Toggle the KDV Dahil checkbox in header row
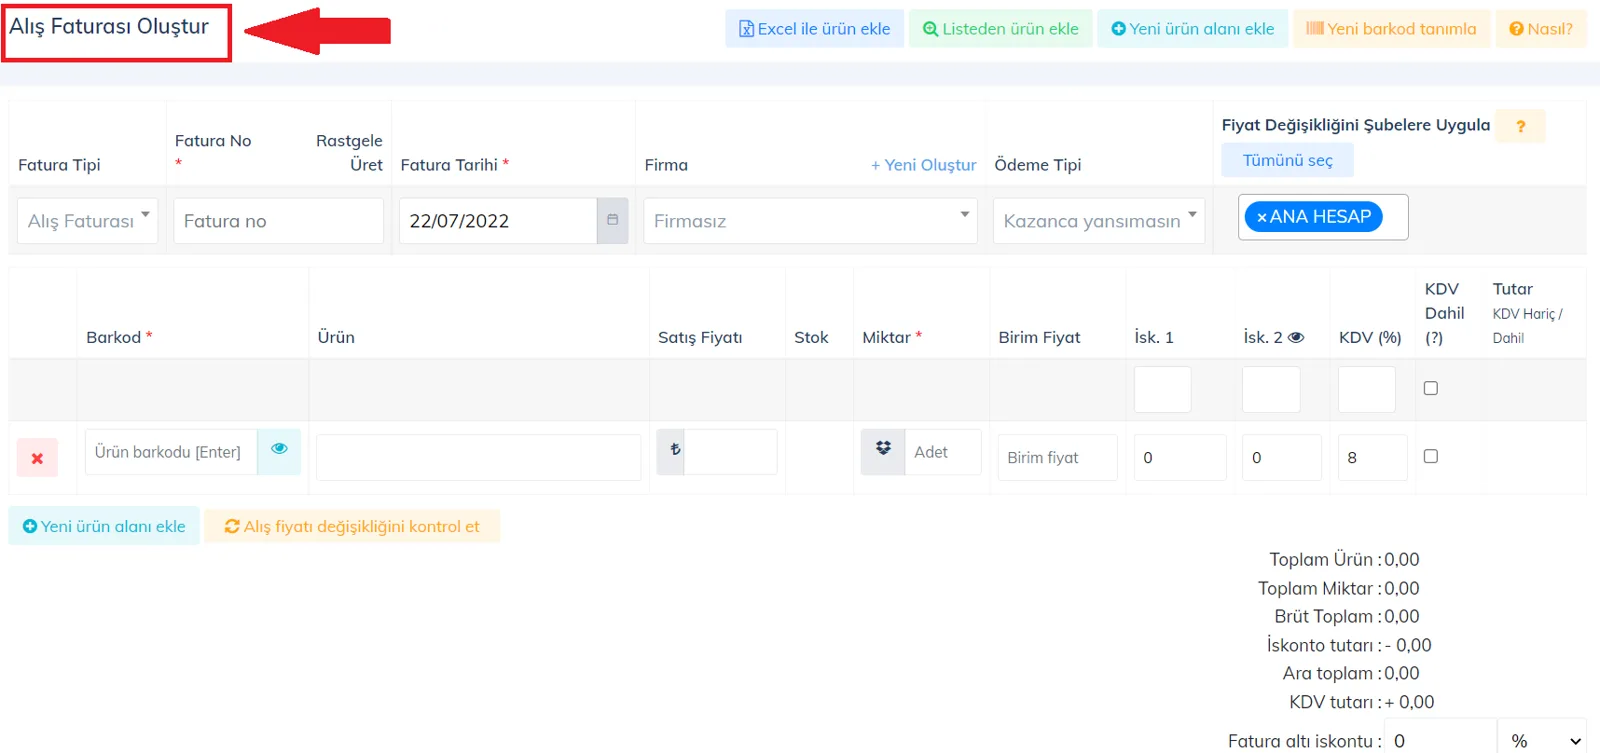Screen dimensions: 1600x753 tap(1431, 388)
